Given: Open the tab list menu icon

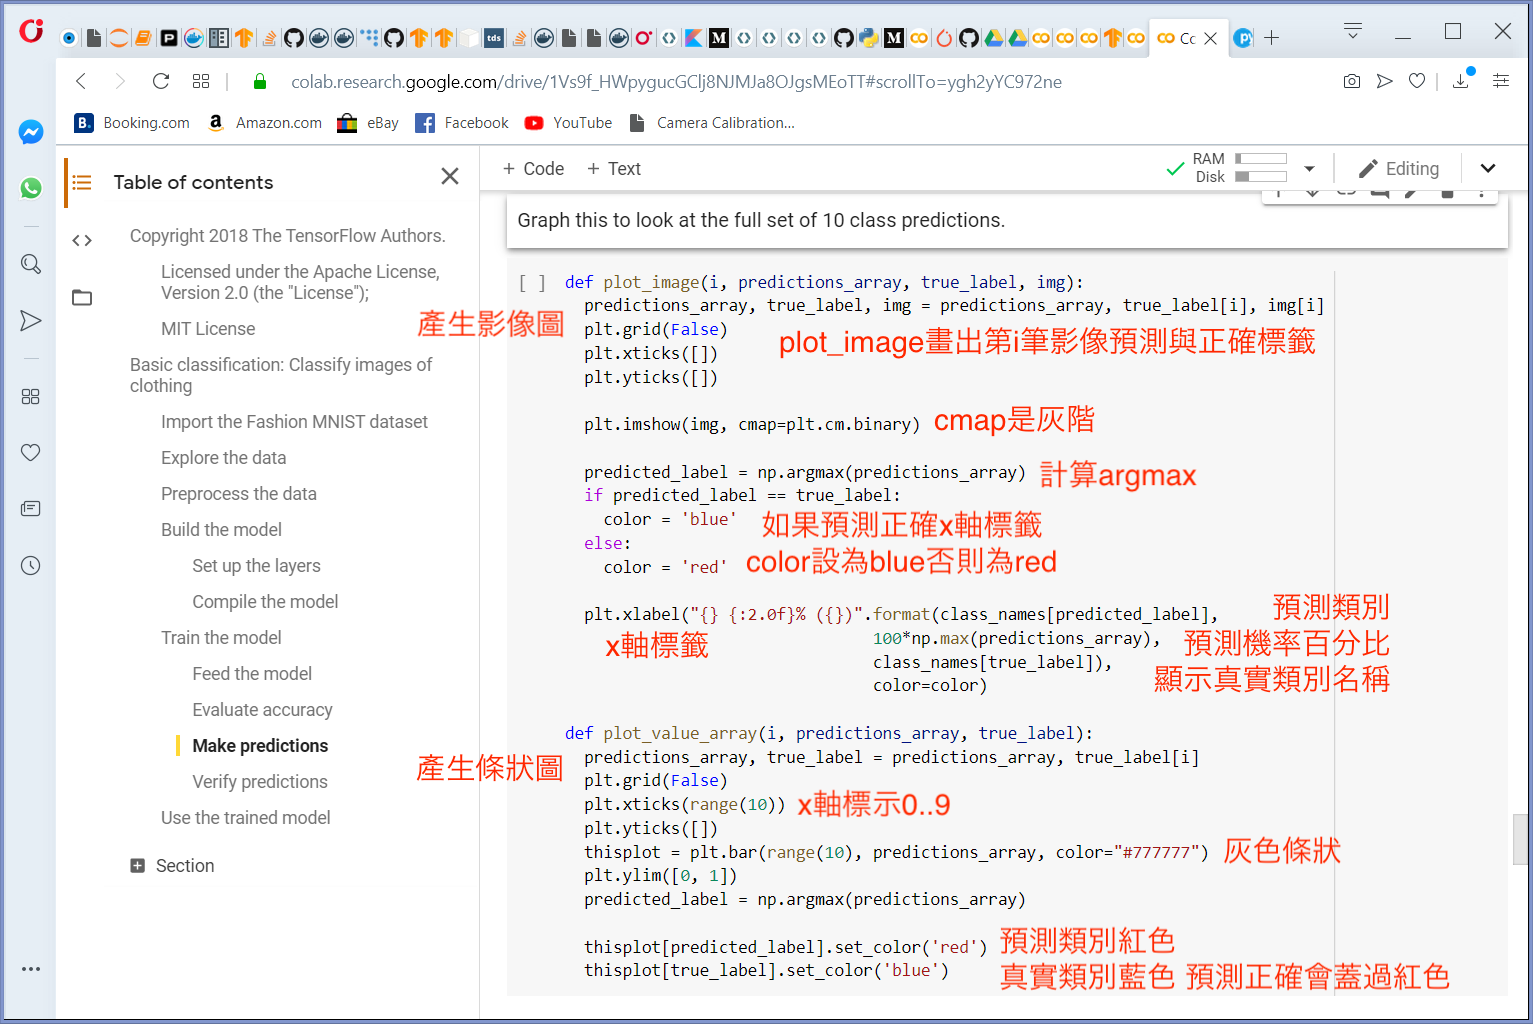Looking at the screenshot, I should point(1353,31).
